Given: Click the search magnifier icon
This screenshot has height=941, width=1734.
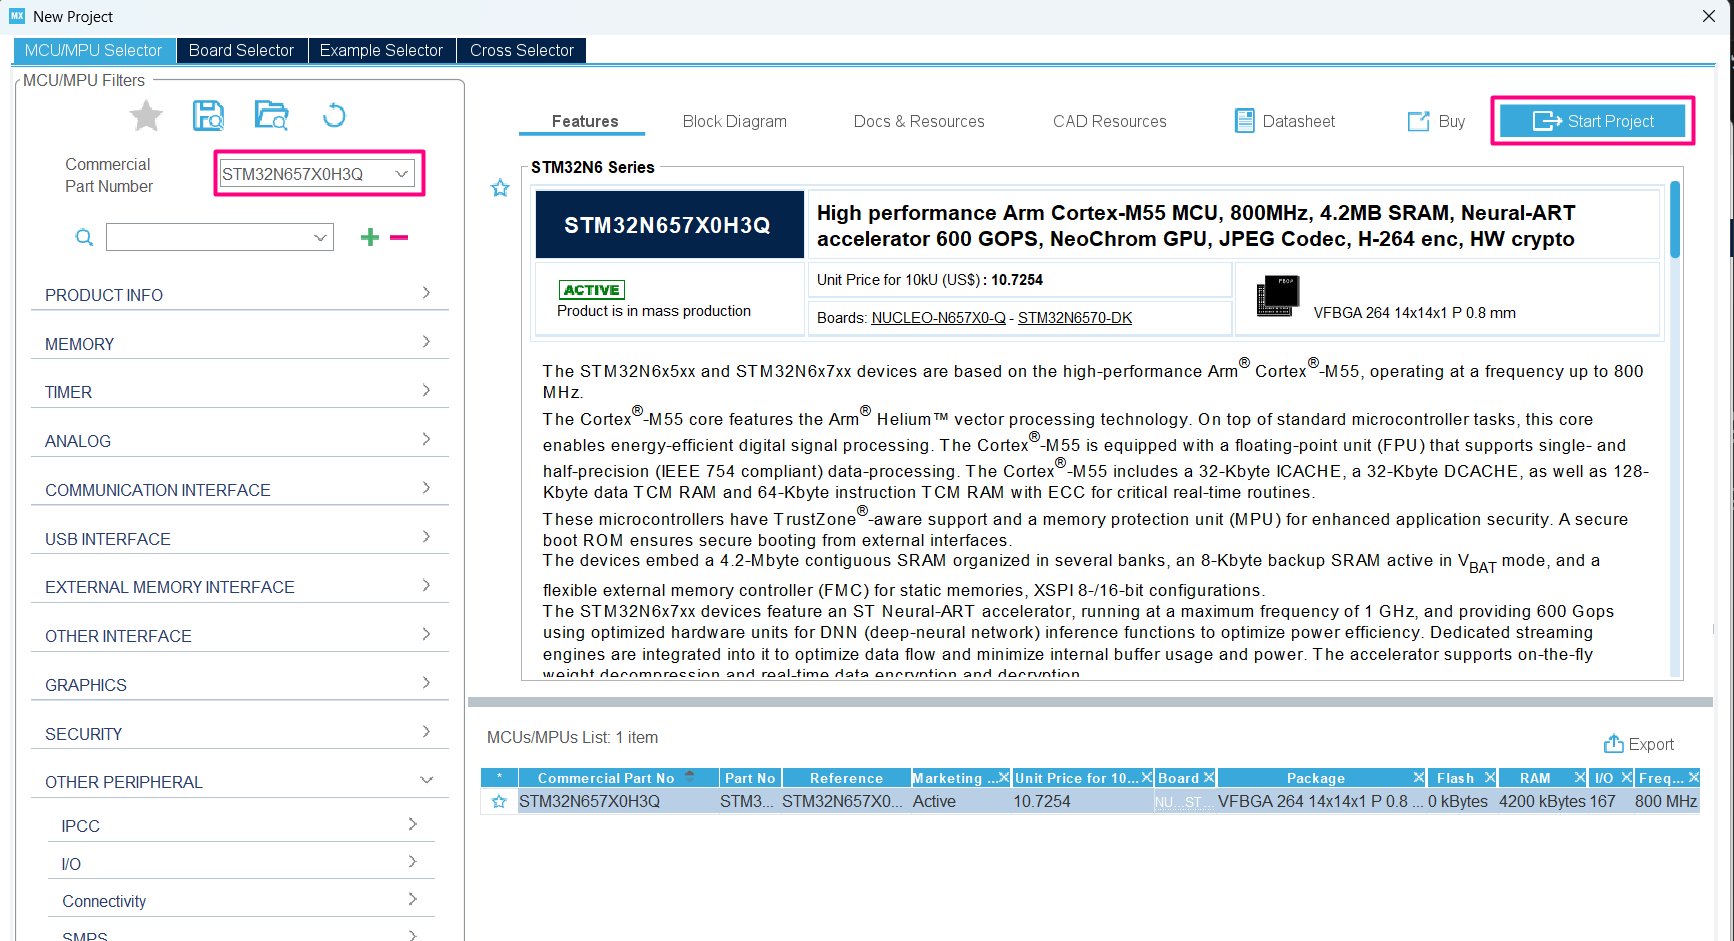Looking at the screenshot, I should click(84, 237).
